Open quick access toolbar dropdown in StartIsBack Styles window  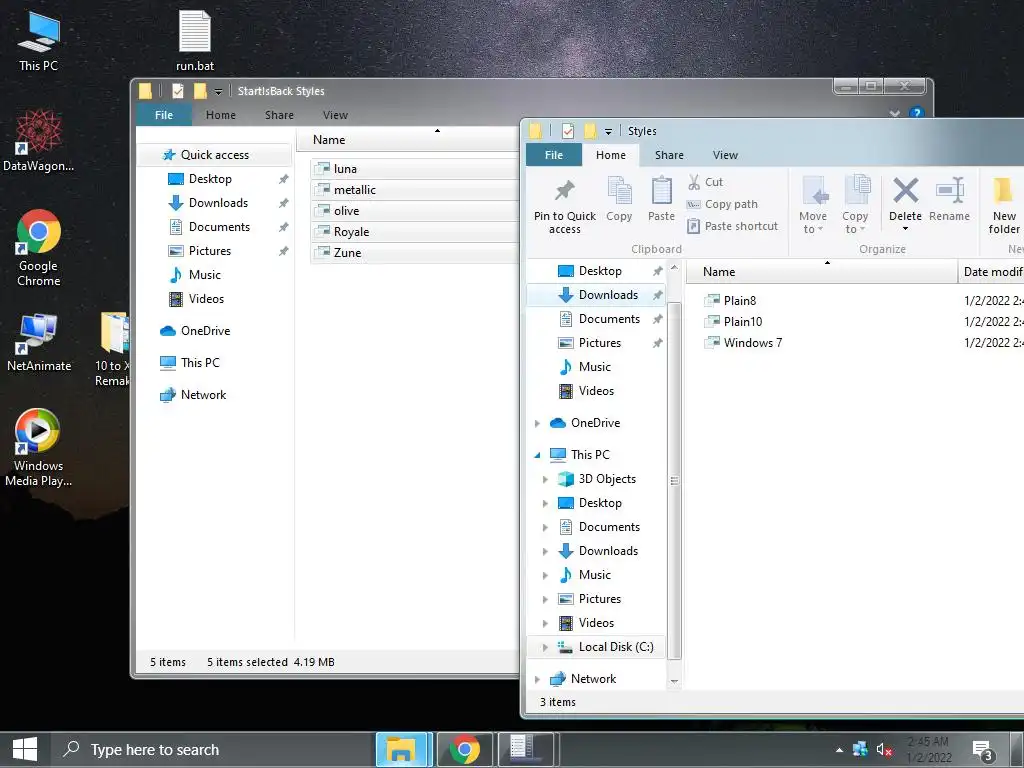coord(218,91)
